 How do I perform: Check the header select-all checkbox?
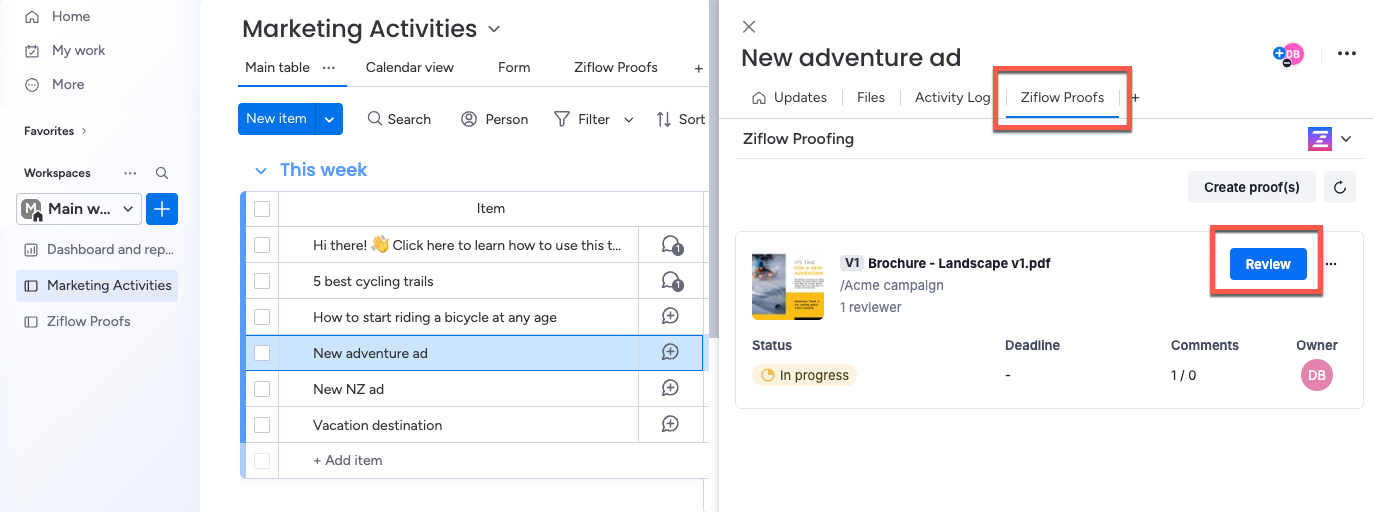pyautogui.click(x=262, y=209)
